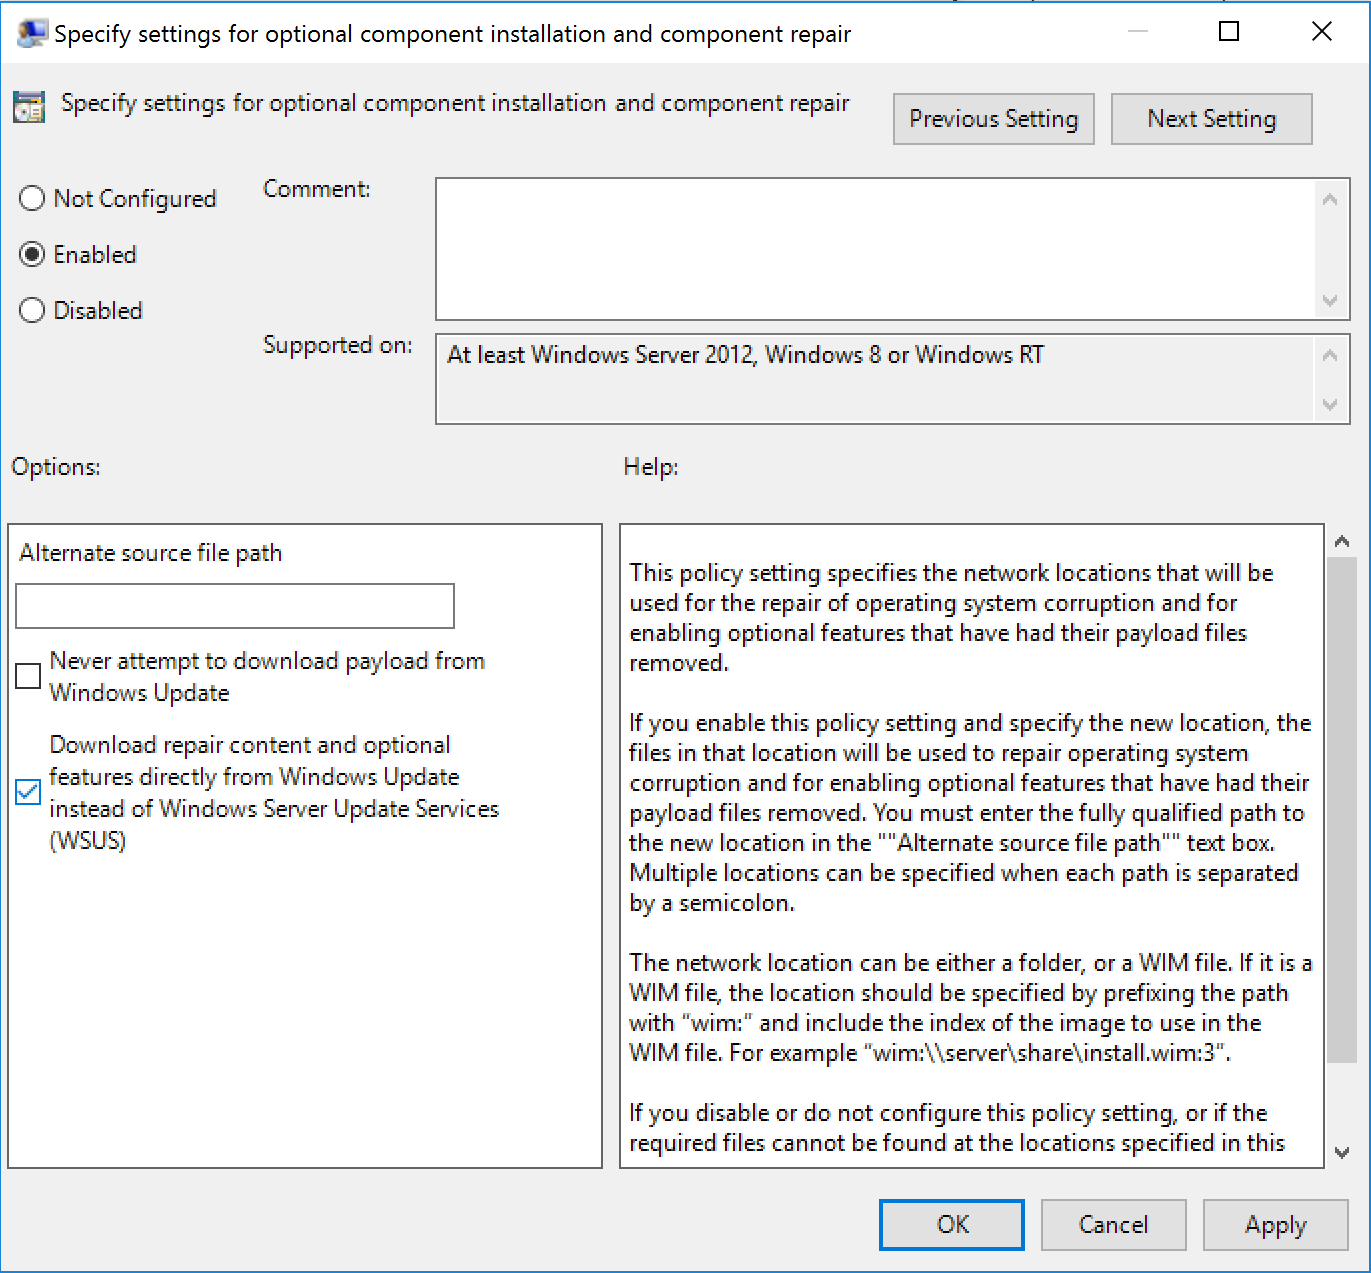Uncheck Download repair content from Windows Update
The image size is (1371, 1273).
click(29, 793)
